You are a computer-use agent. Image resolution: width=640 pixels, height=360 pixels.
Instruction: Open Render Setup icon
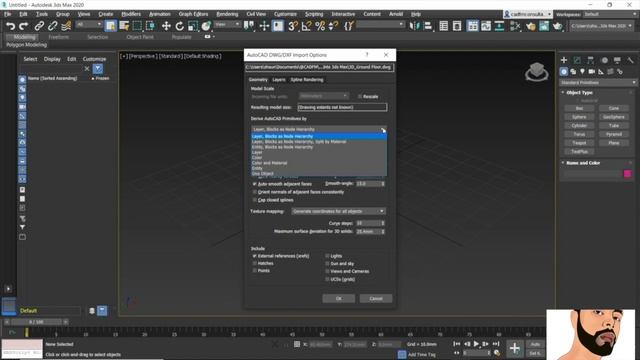pos(530,26)
